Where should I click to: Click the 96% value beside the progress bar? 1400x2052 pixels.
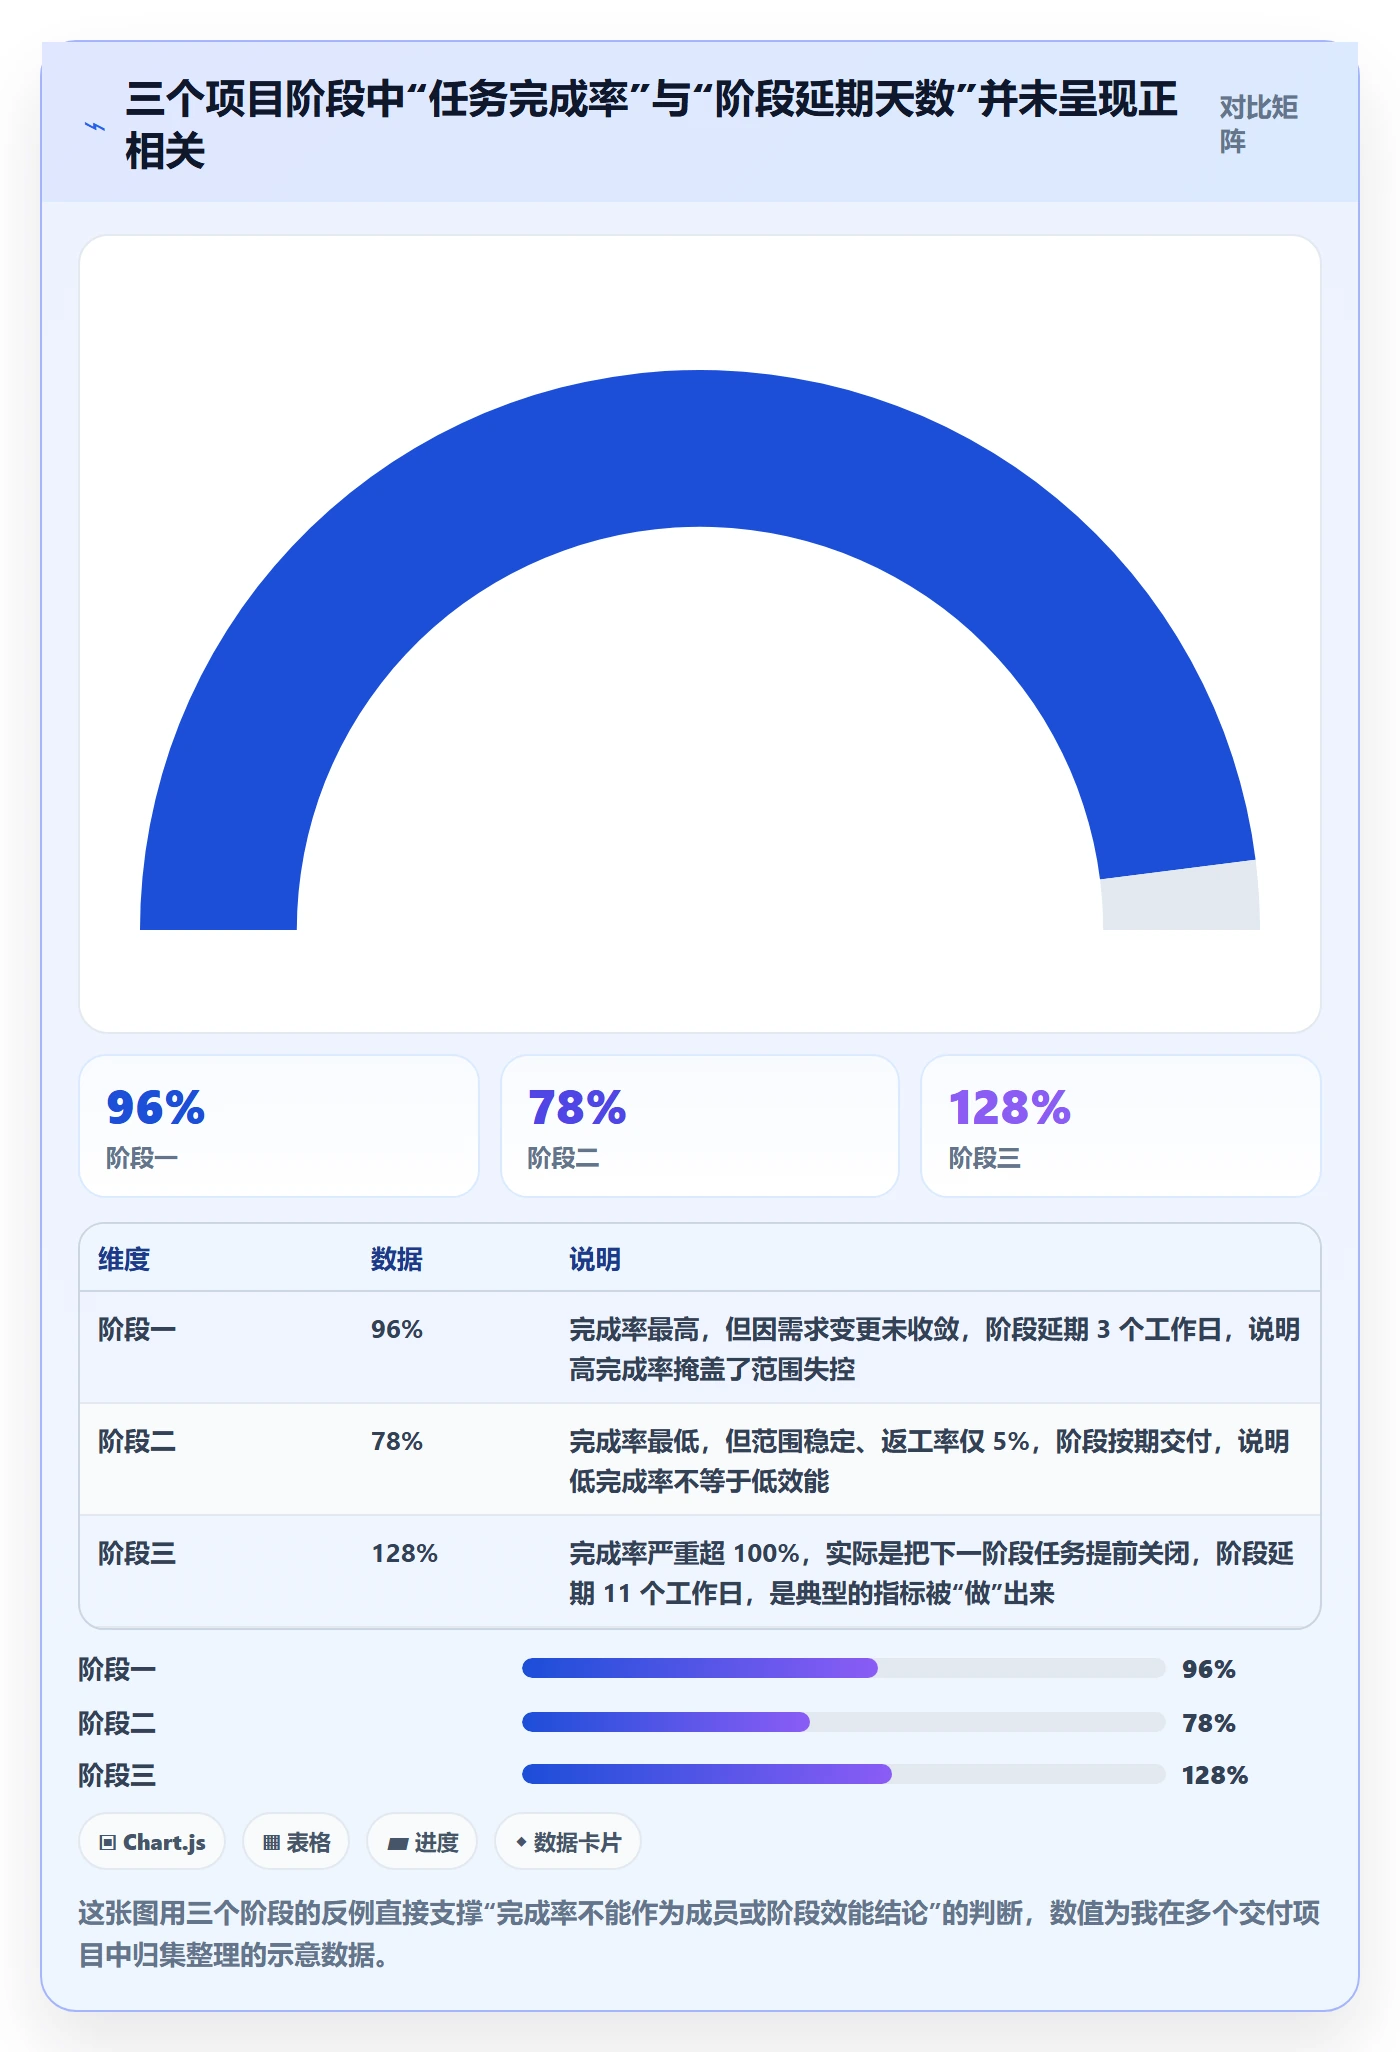pos(1209,1669)
